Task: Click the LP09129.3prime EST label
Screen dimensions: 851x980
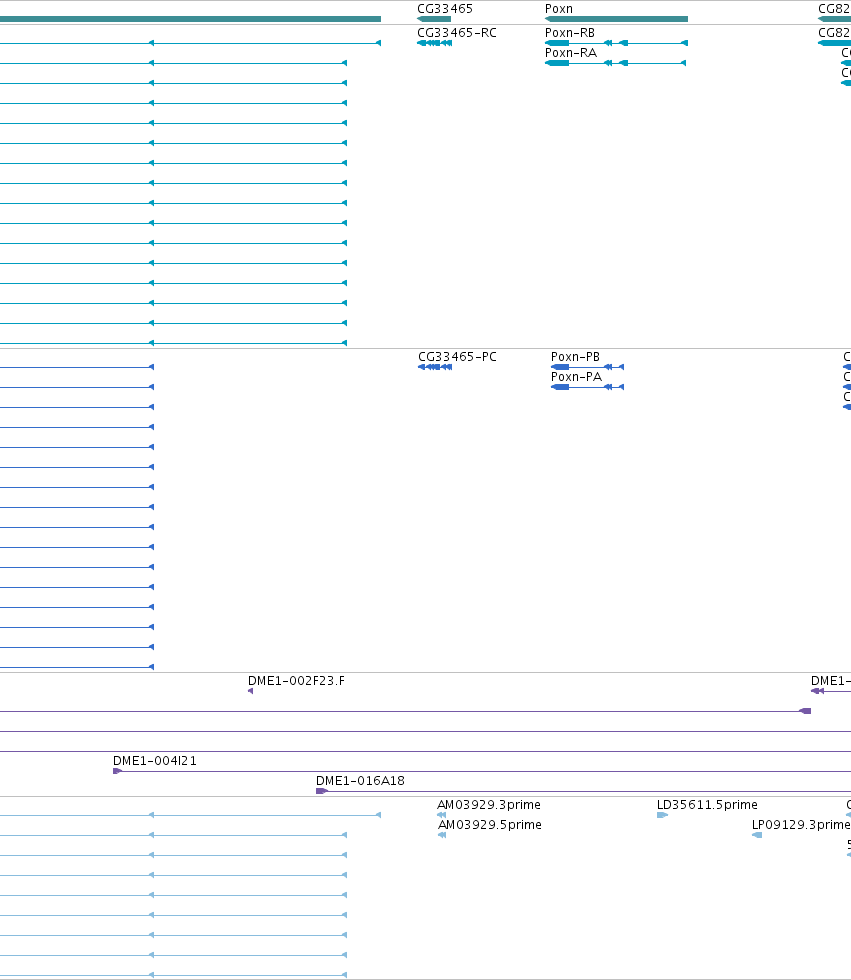Action: coord(801,825)
